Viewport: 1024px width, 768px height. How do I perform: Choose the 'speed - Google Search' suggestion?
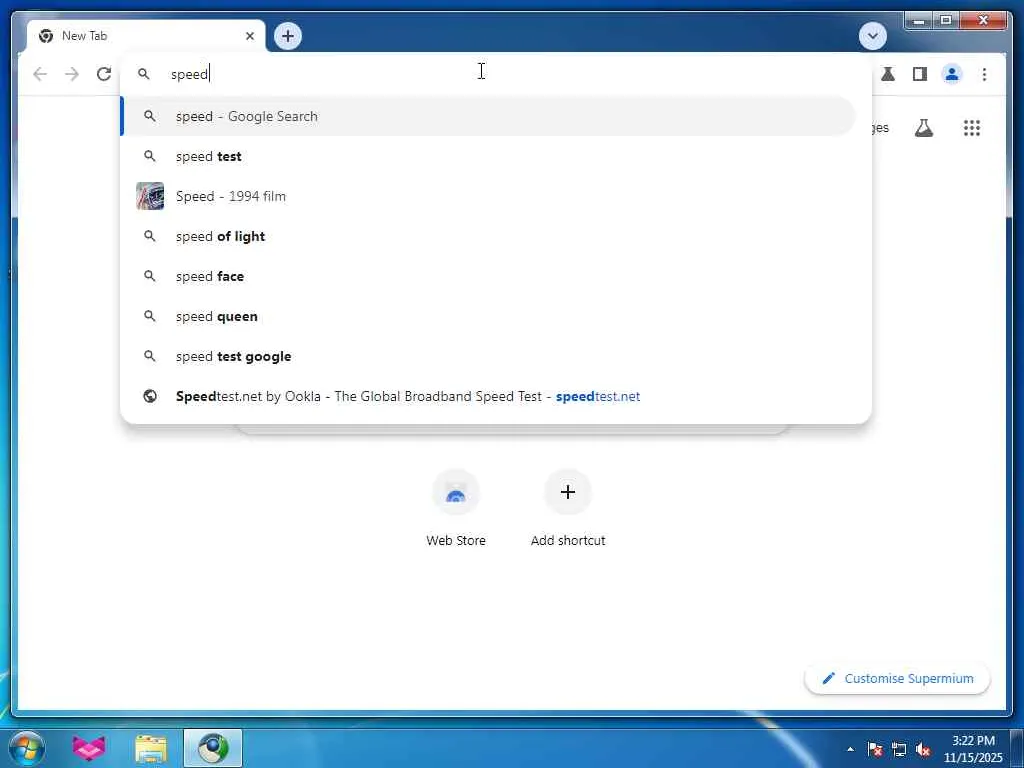tap(488, 116)
